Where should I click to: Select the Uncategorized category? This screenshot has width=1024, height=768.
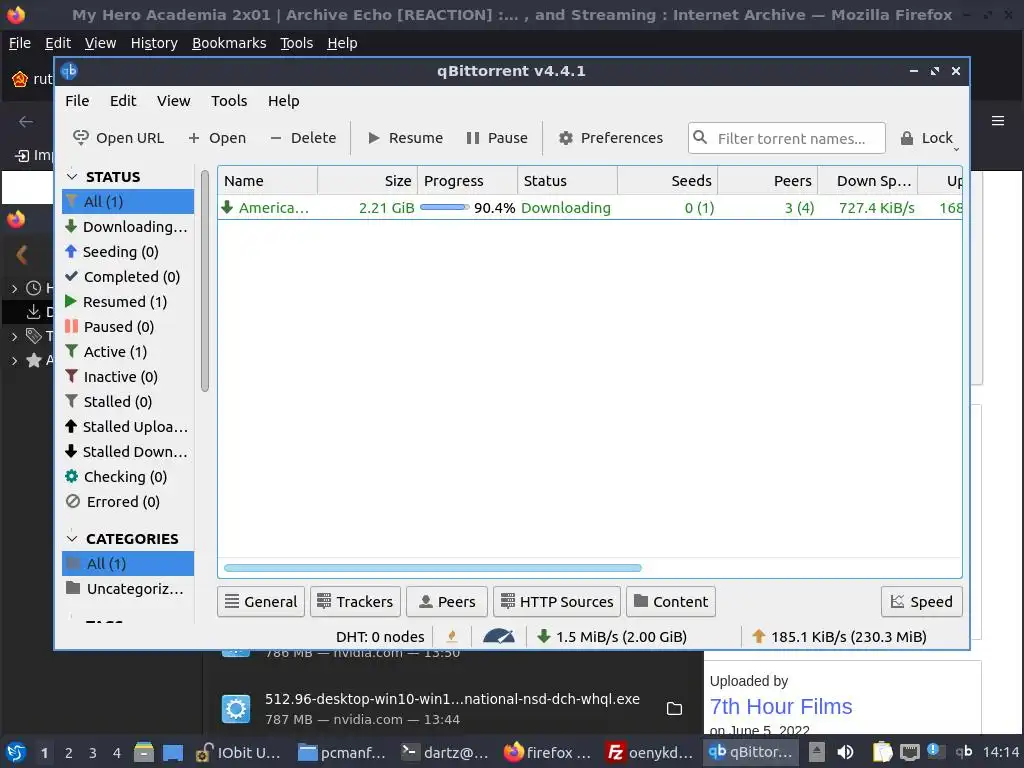click(128, 589)
